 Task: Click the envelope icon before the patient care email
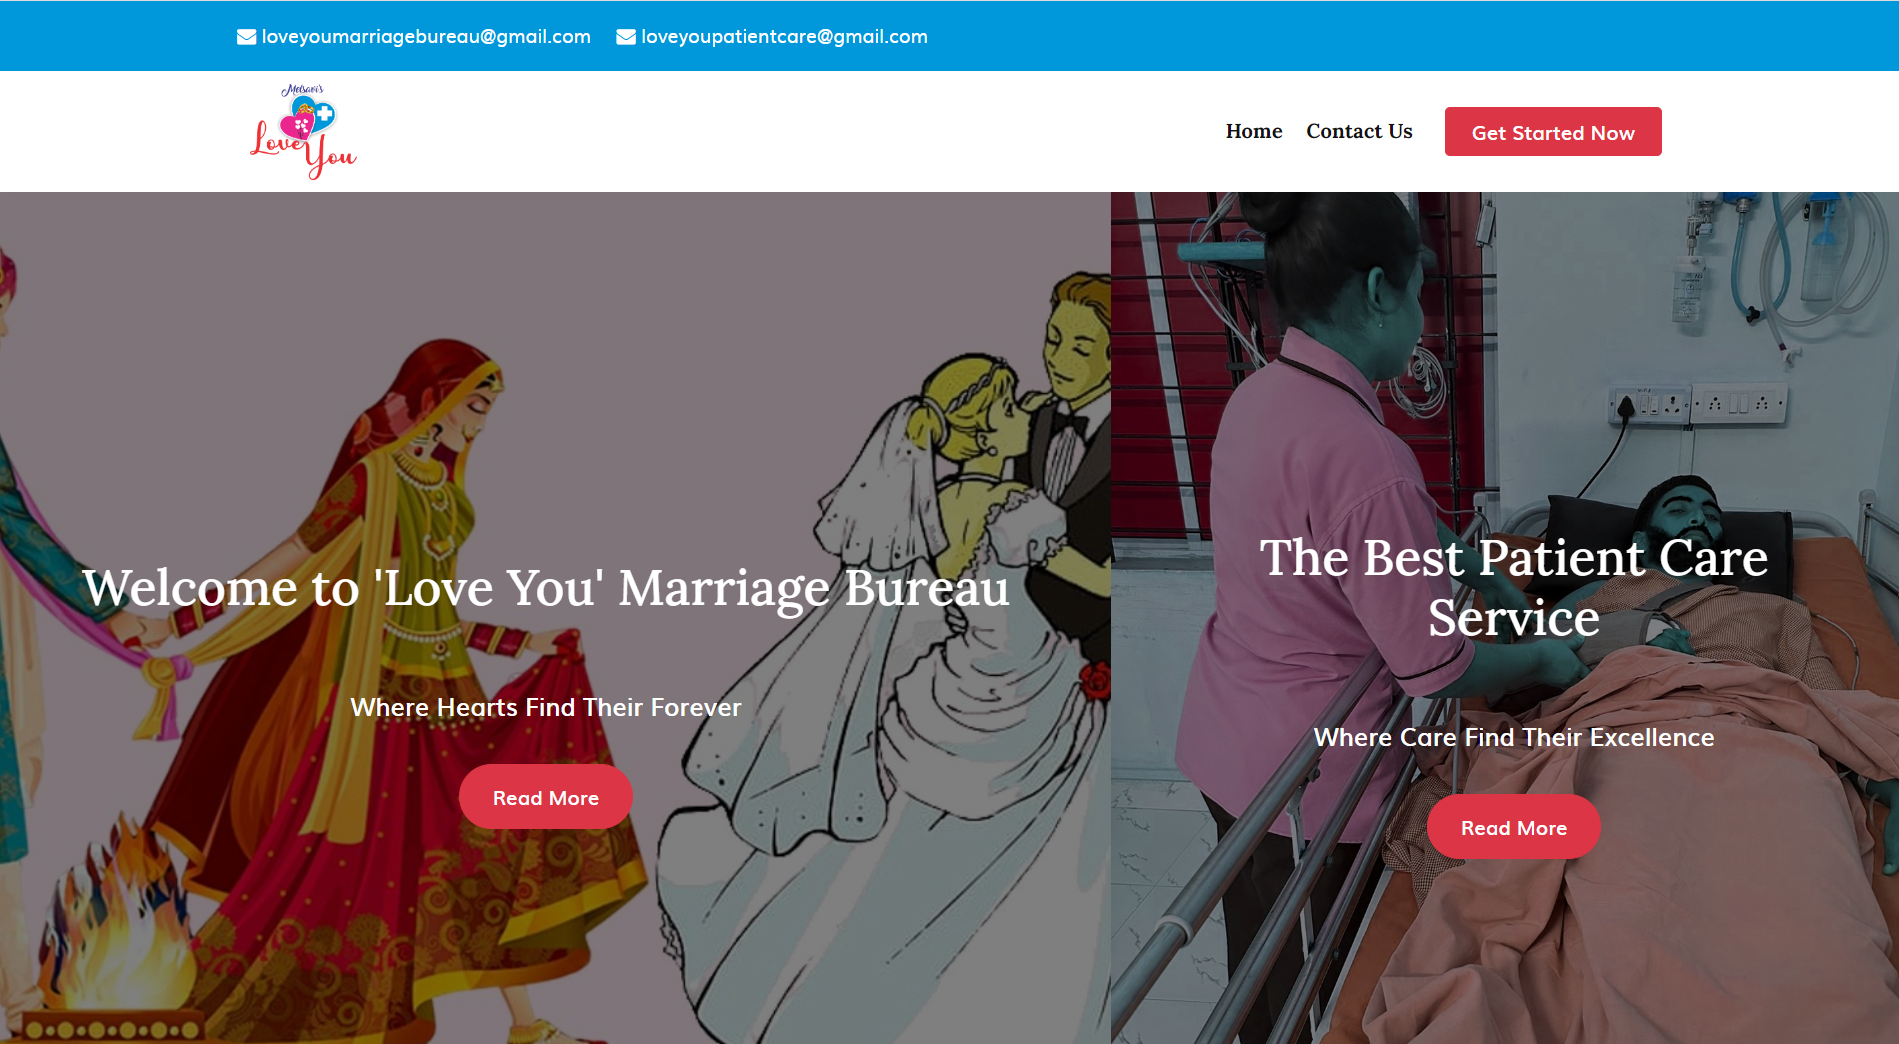coord(626,37)
